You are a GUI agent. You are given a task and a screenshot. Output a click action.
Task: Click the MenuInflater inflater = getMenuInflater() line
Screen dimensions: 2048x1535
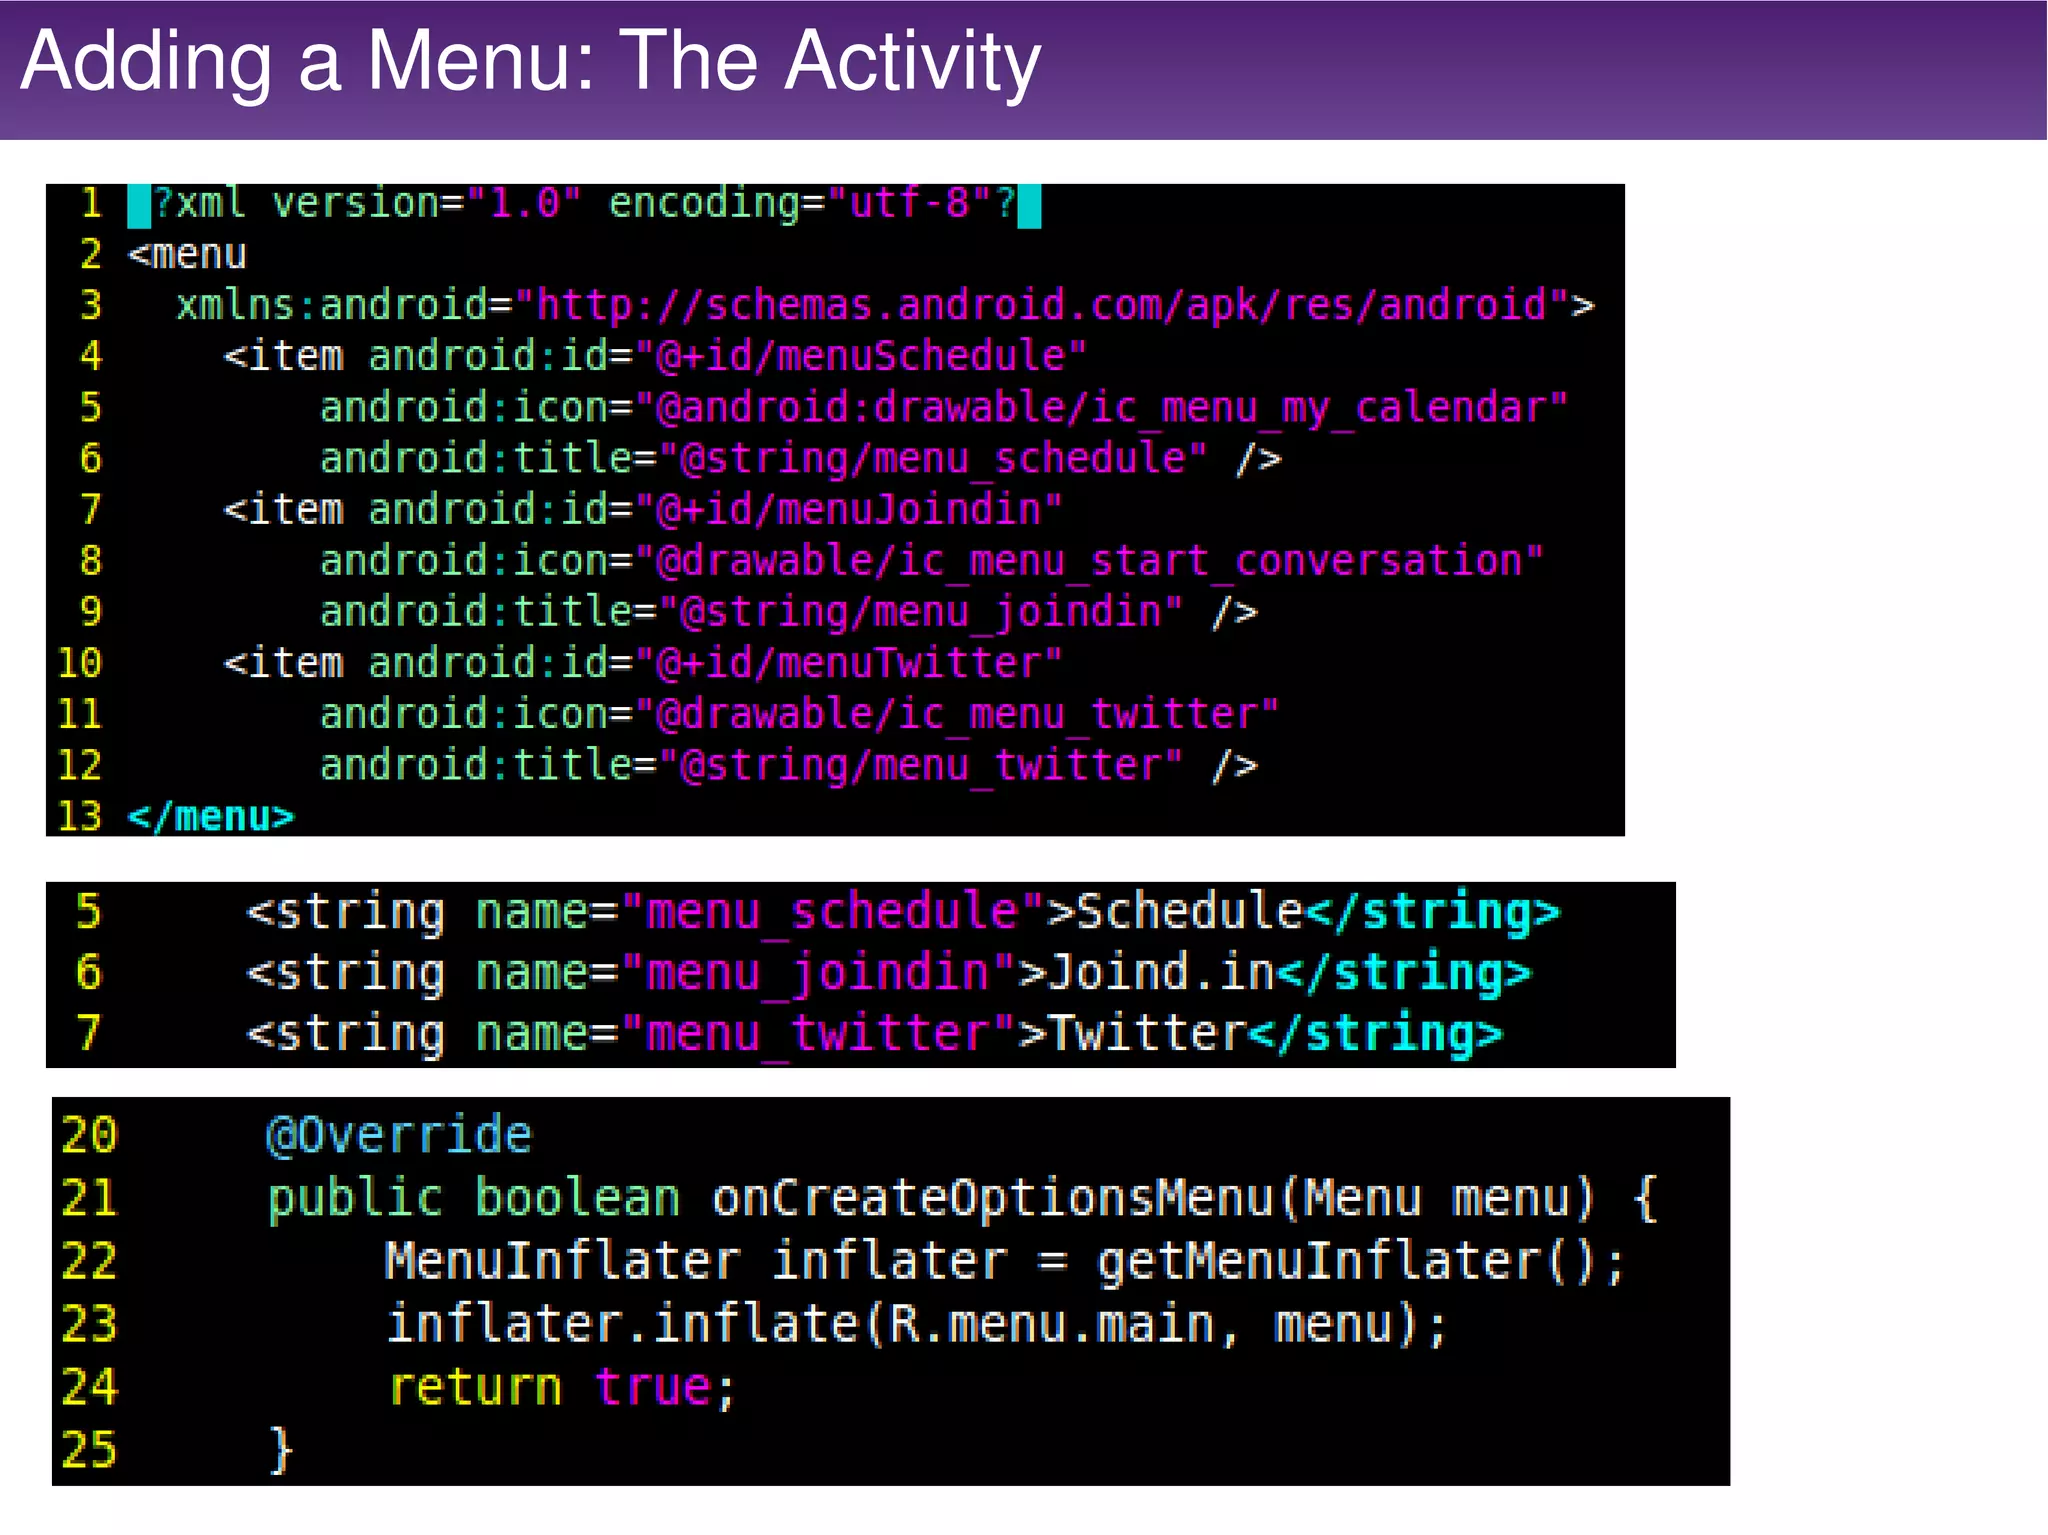point(1005,1261)
